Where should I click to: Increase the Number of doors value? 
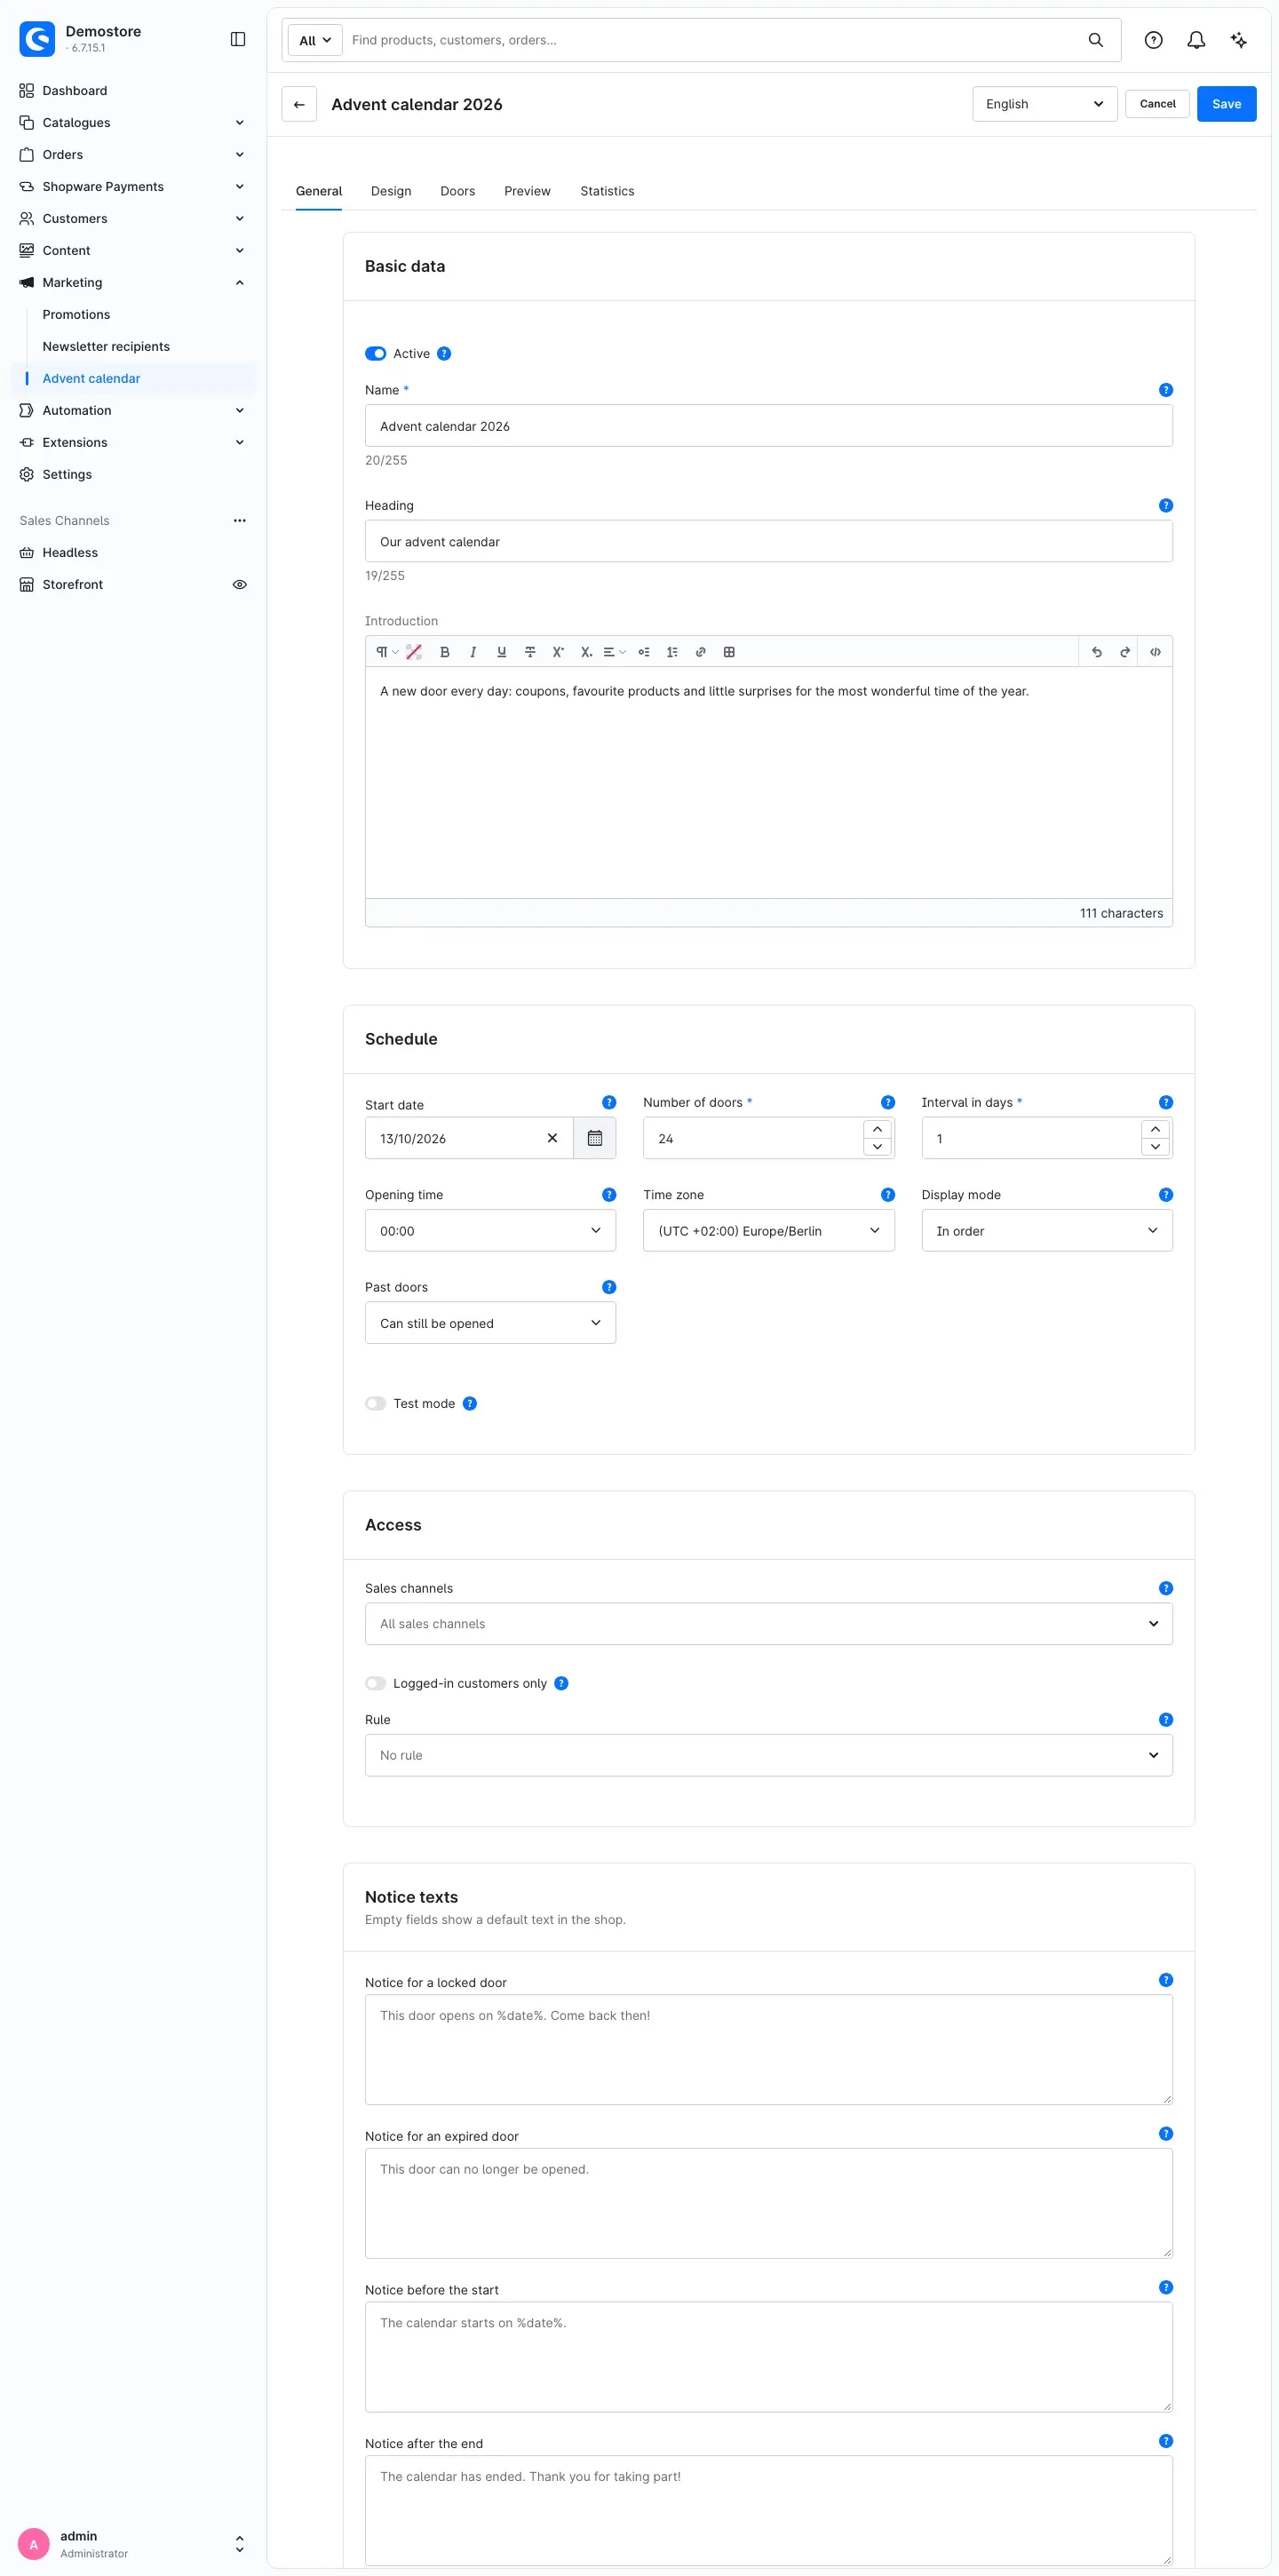(x=877, y=1130)
